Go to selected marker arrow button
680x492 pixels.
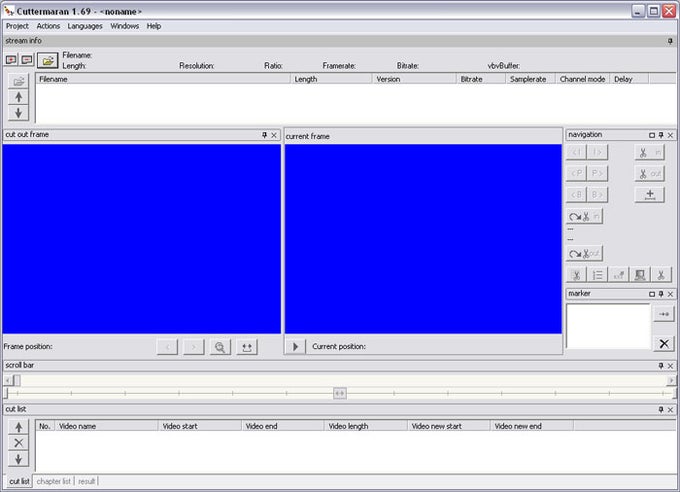point(664,314)
